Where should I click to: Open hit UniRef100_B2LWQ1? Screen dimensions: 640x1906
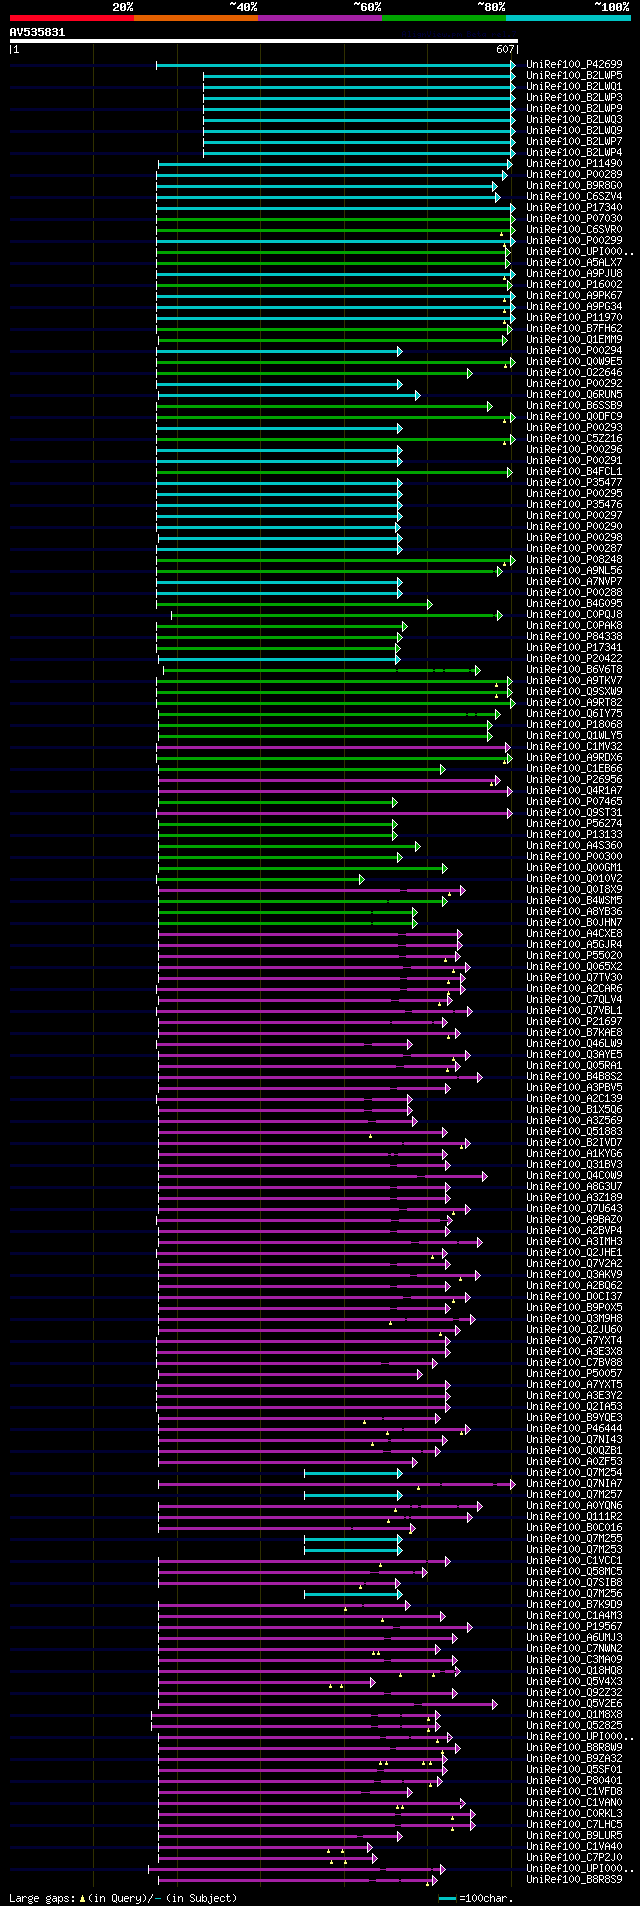(x=574, y=86)
